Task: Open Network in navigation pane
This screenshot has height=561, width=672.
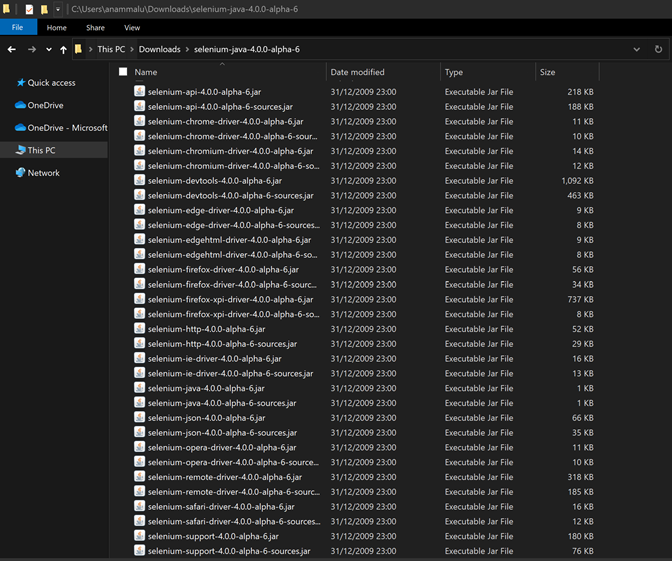Action: (x=43, y=173)
